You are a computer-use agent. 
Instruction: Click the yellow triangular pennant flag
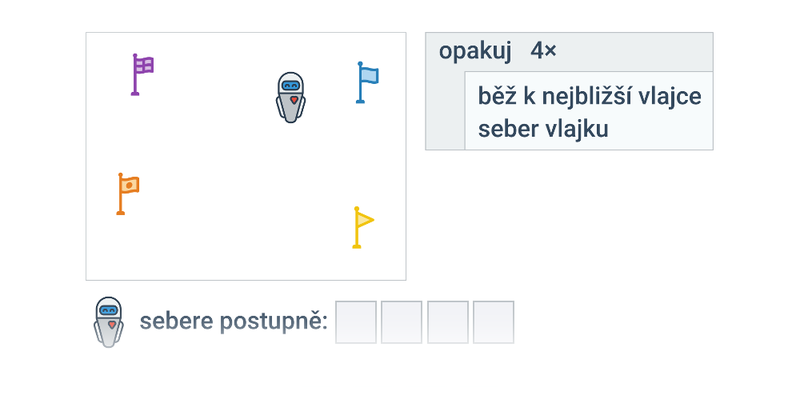[363, 228]
